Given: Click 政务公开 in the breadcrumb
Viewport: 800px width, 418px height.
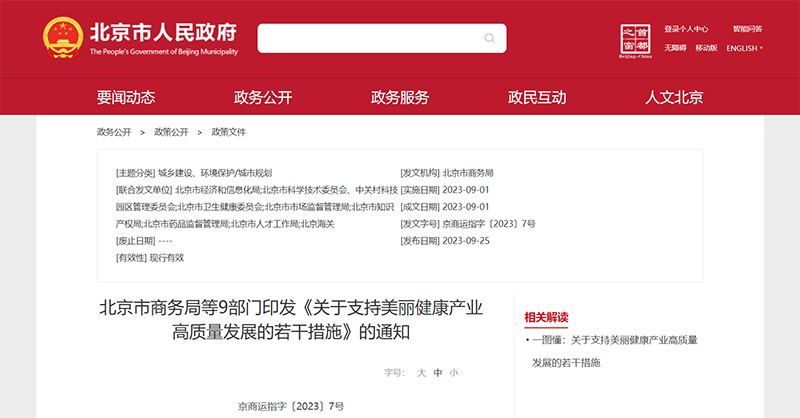Looking at the screenshot, I should click(x=114, y=132).
